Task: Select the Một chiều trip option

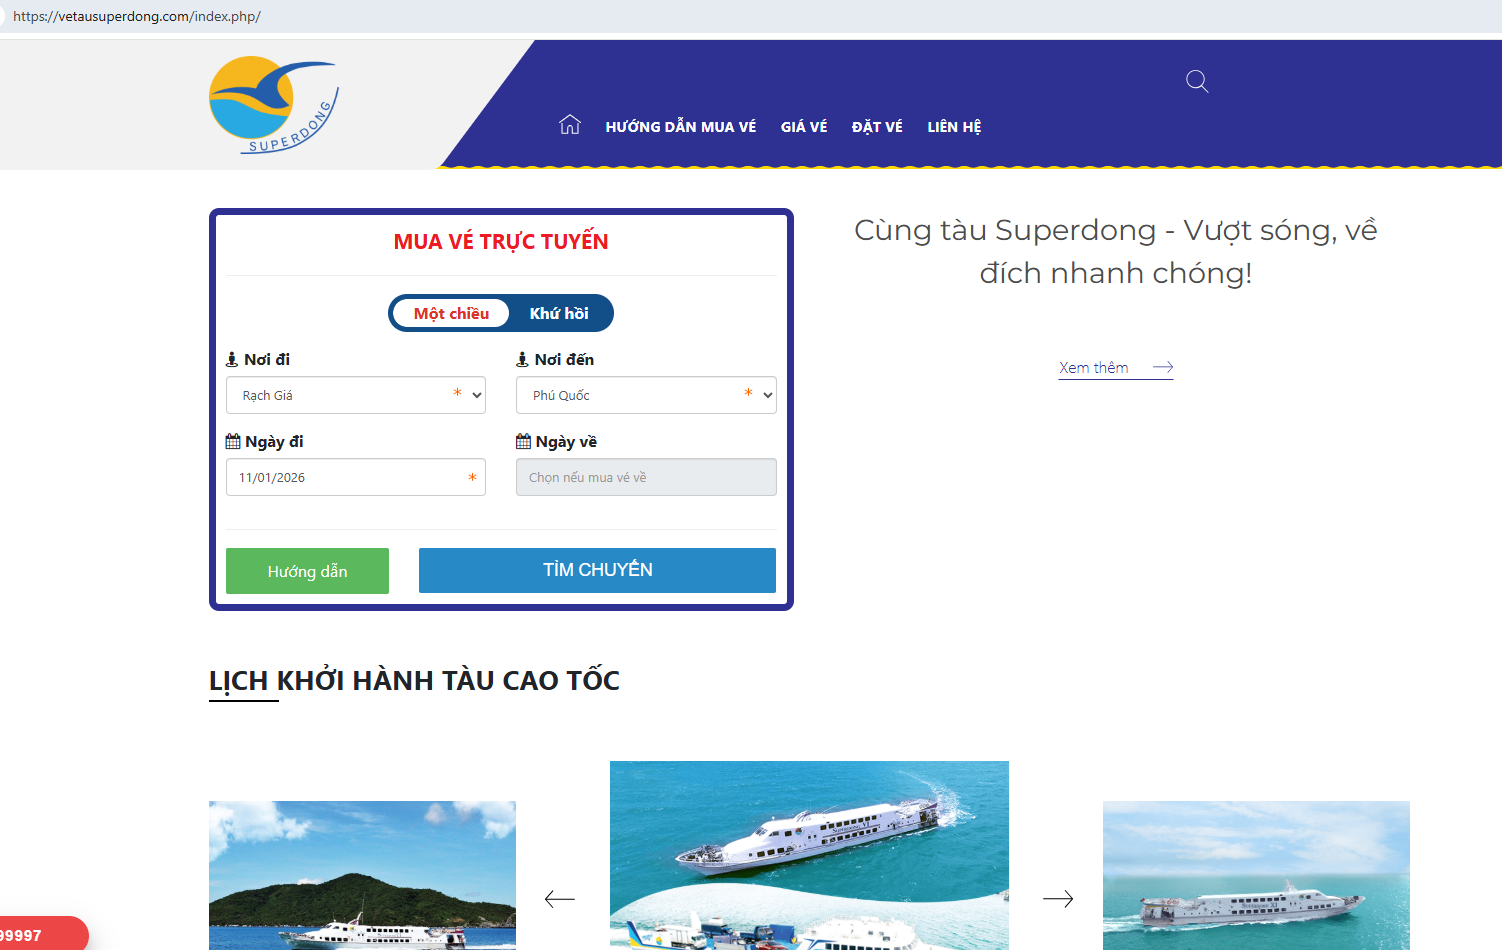Action: tap(451, 313)
